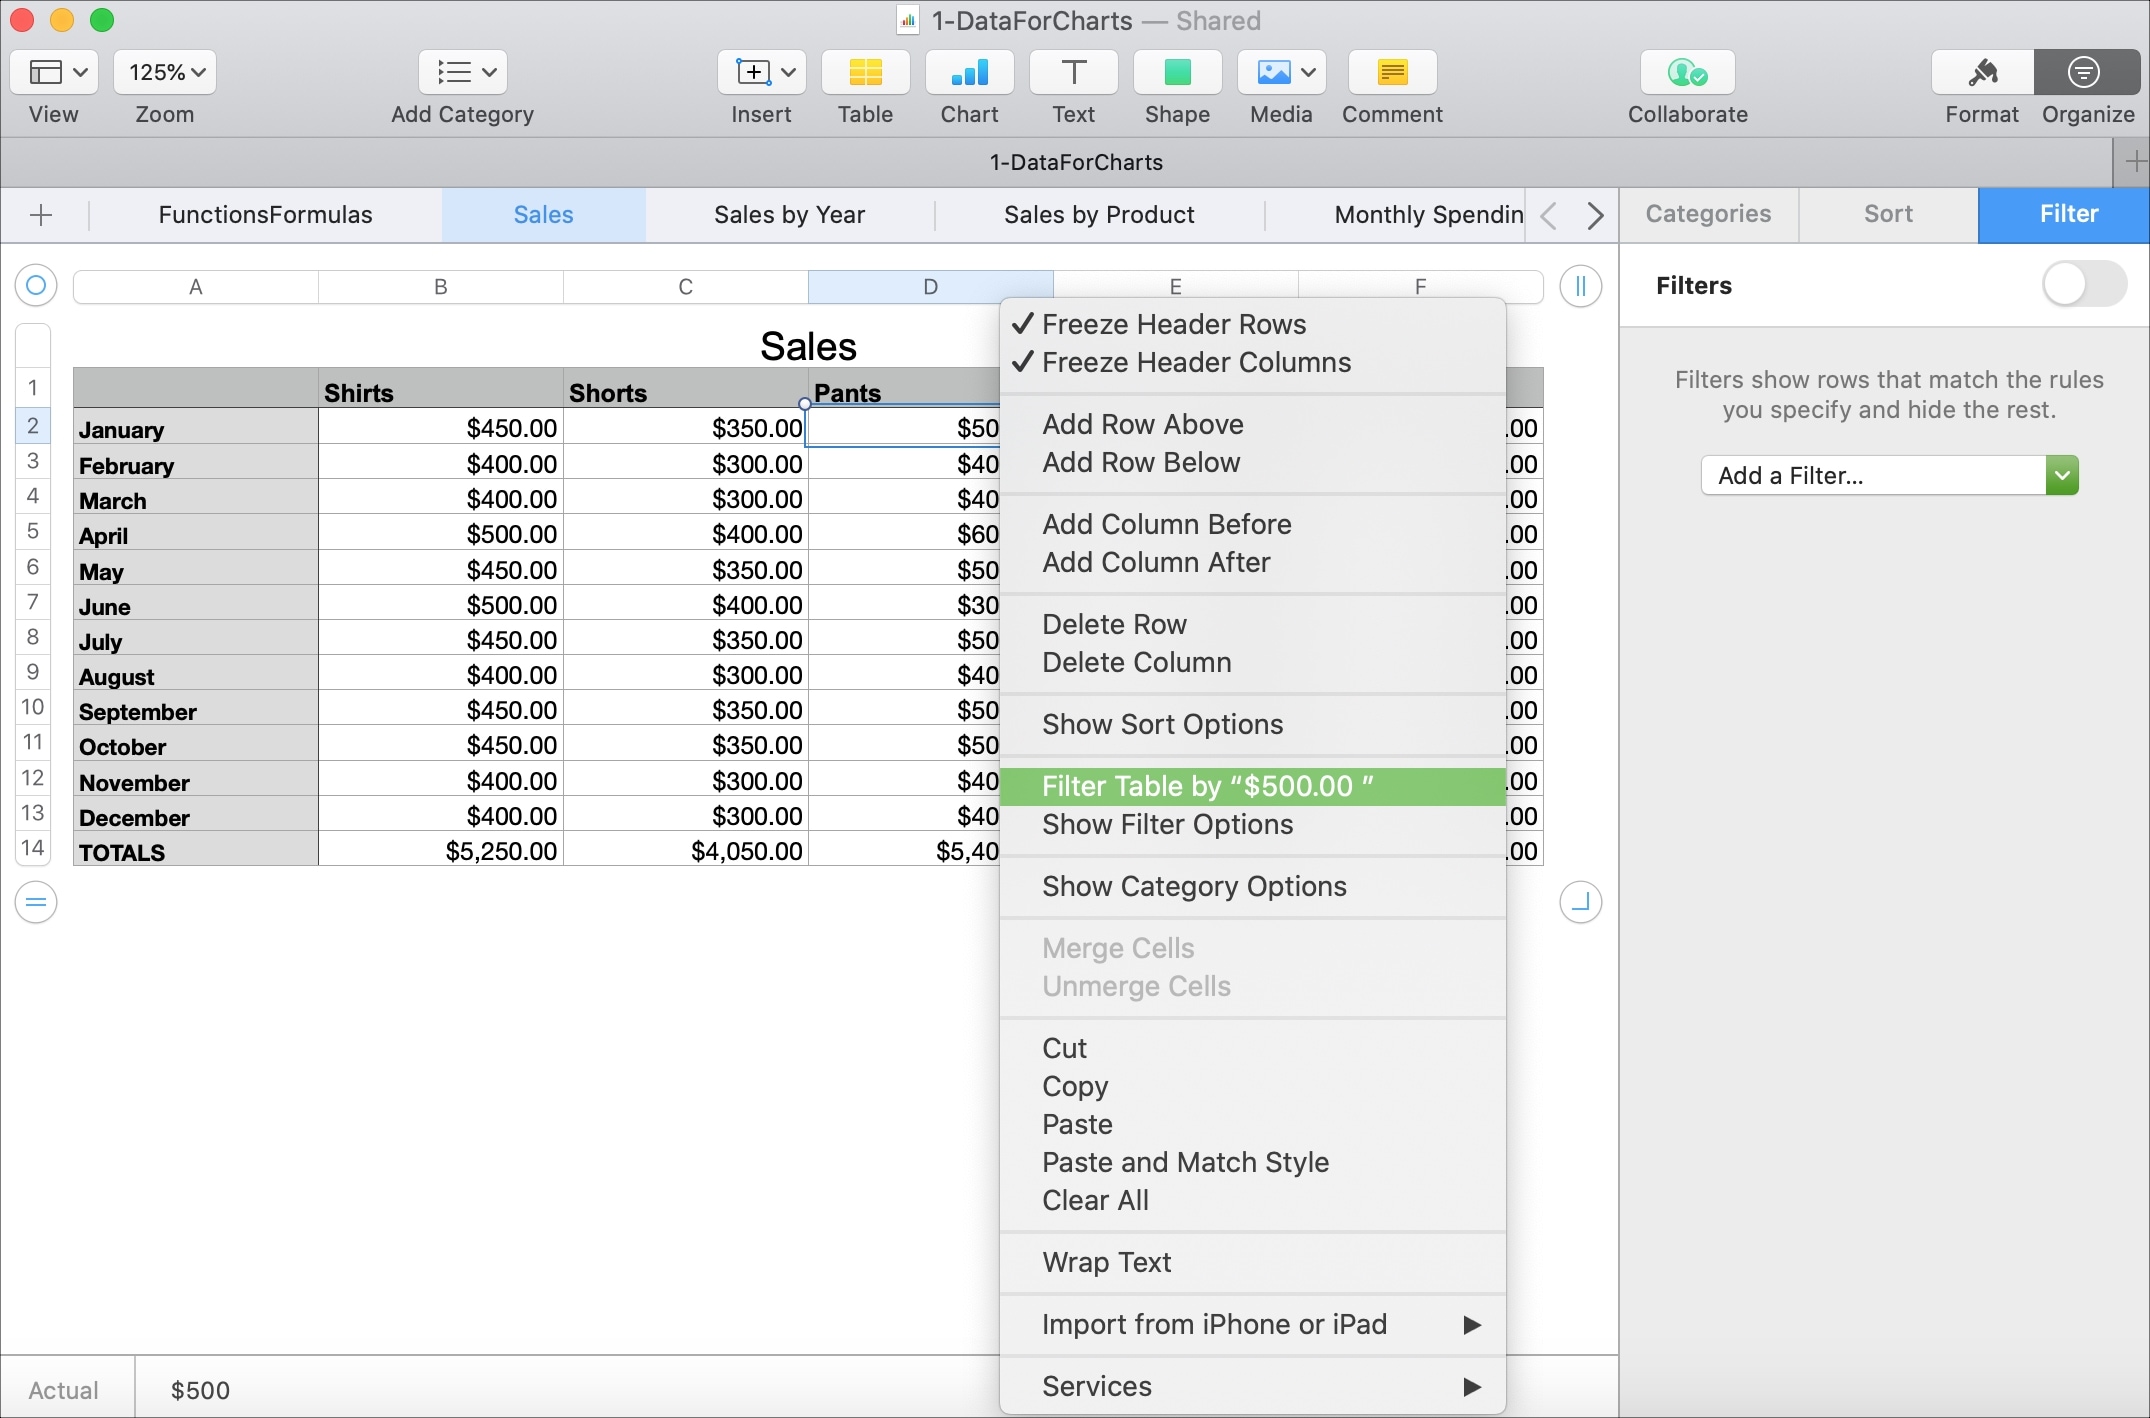Open the Format inspector
Viewport: 2150px width, 1418px height.
1982,72
